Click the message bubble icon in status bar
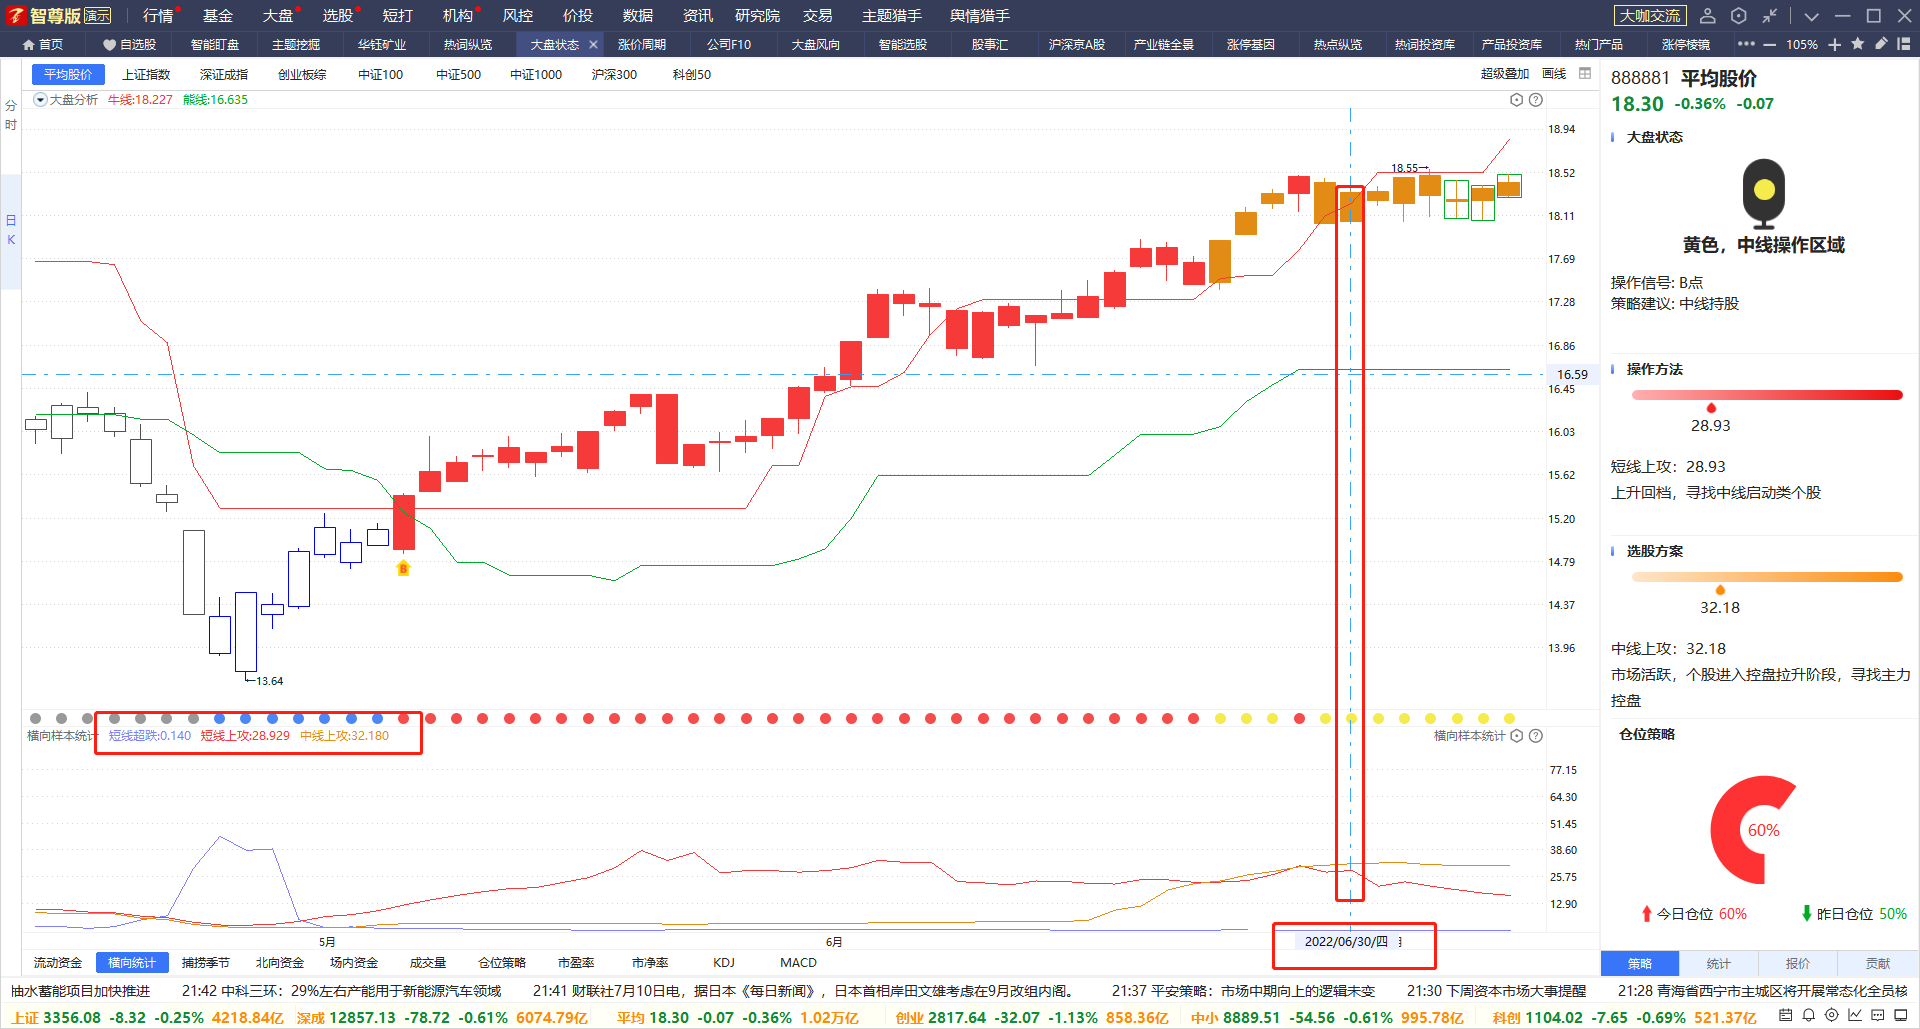1920x1029 pixels. tap(1878, 1016)
